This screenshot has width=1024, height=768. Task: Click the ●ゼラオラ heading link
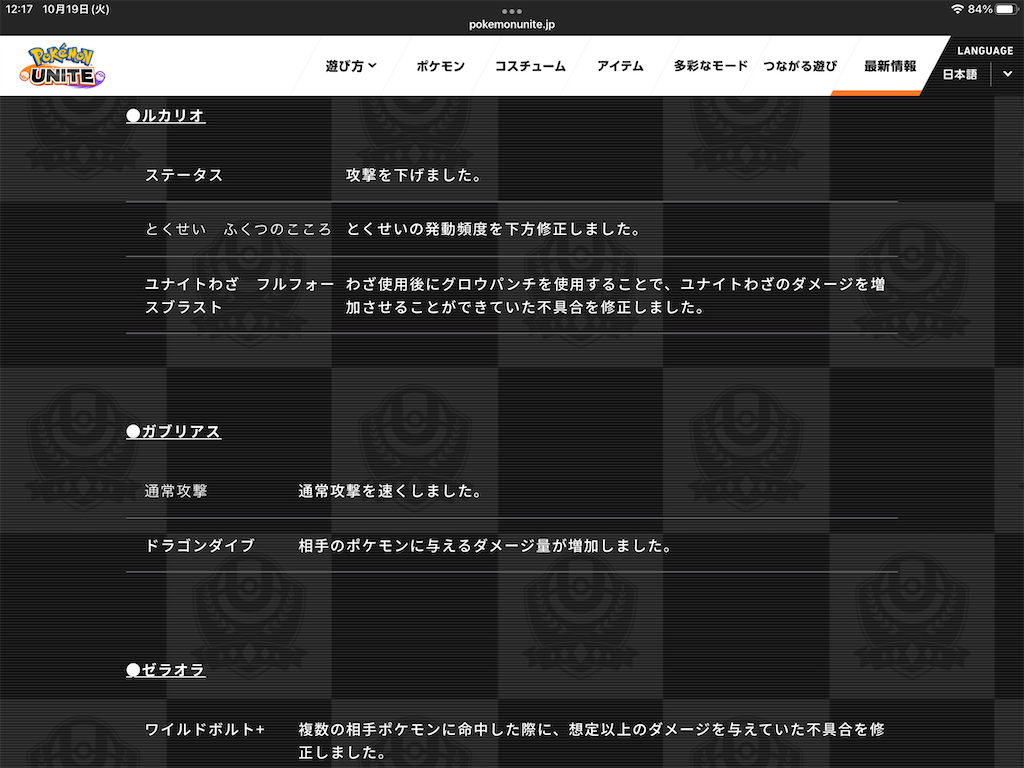pyautogui.click(x=166, y=670)
